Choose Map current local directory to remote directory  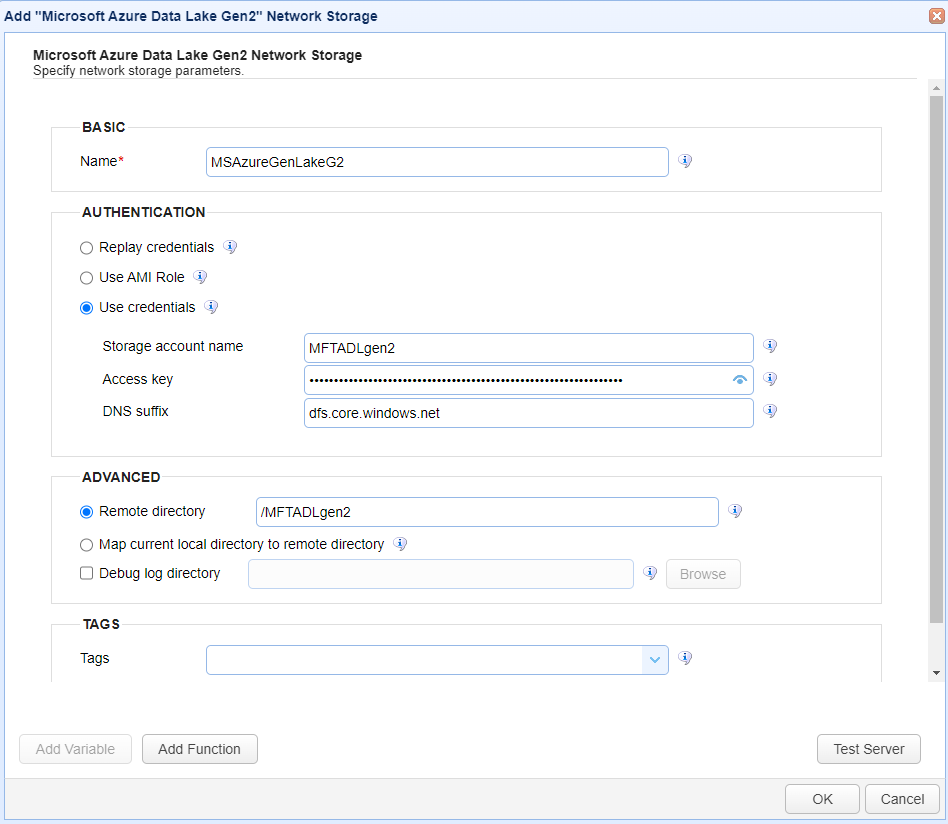(86, 545)
